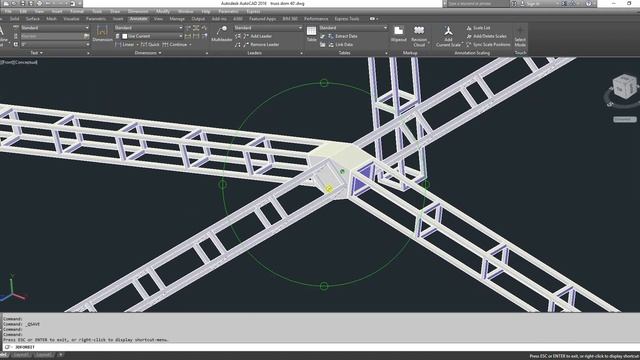Viewport: 640px width, 360px height.
Task: Switch to the Featured Apps tab
Action: [x=262, y=19]
